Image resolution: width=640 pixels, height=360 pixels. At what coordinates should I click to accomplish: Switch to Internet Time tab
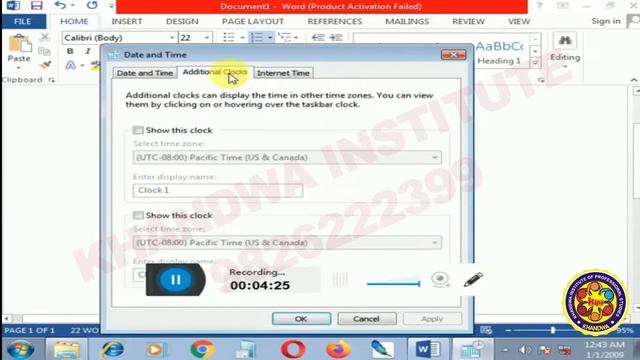(x=283, y=73)
